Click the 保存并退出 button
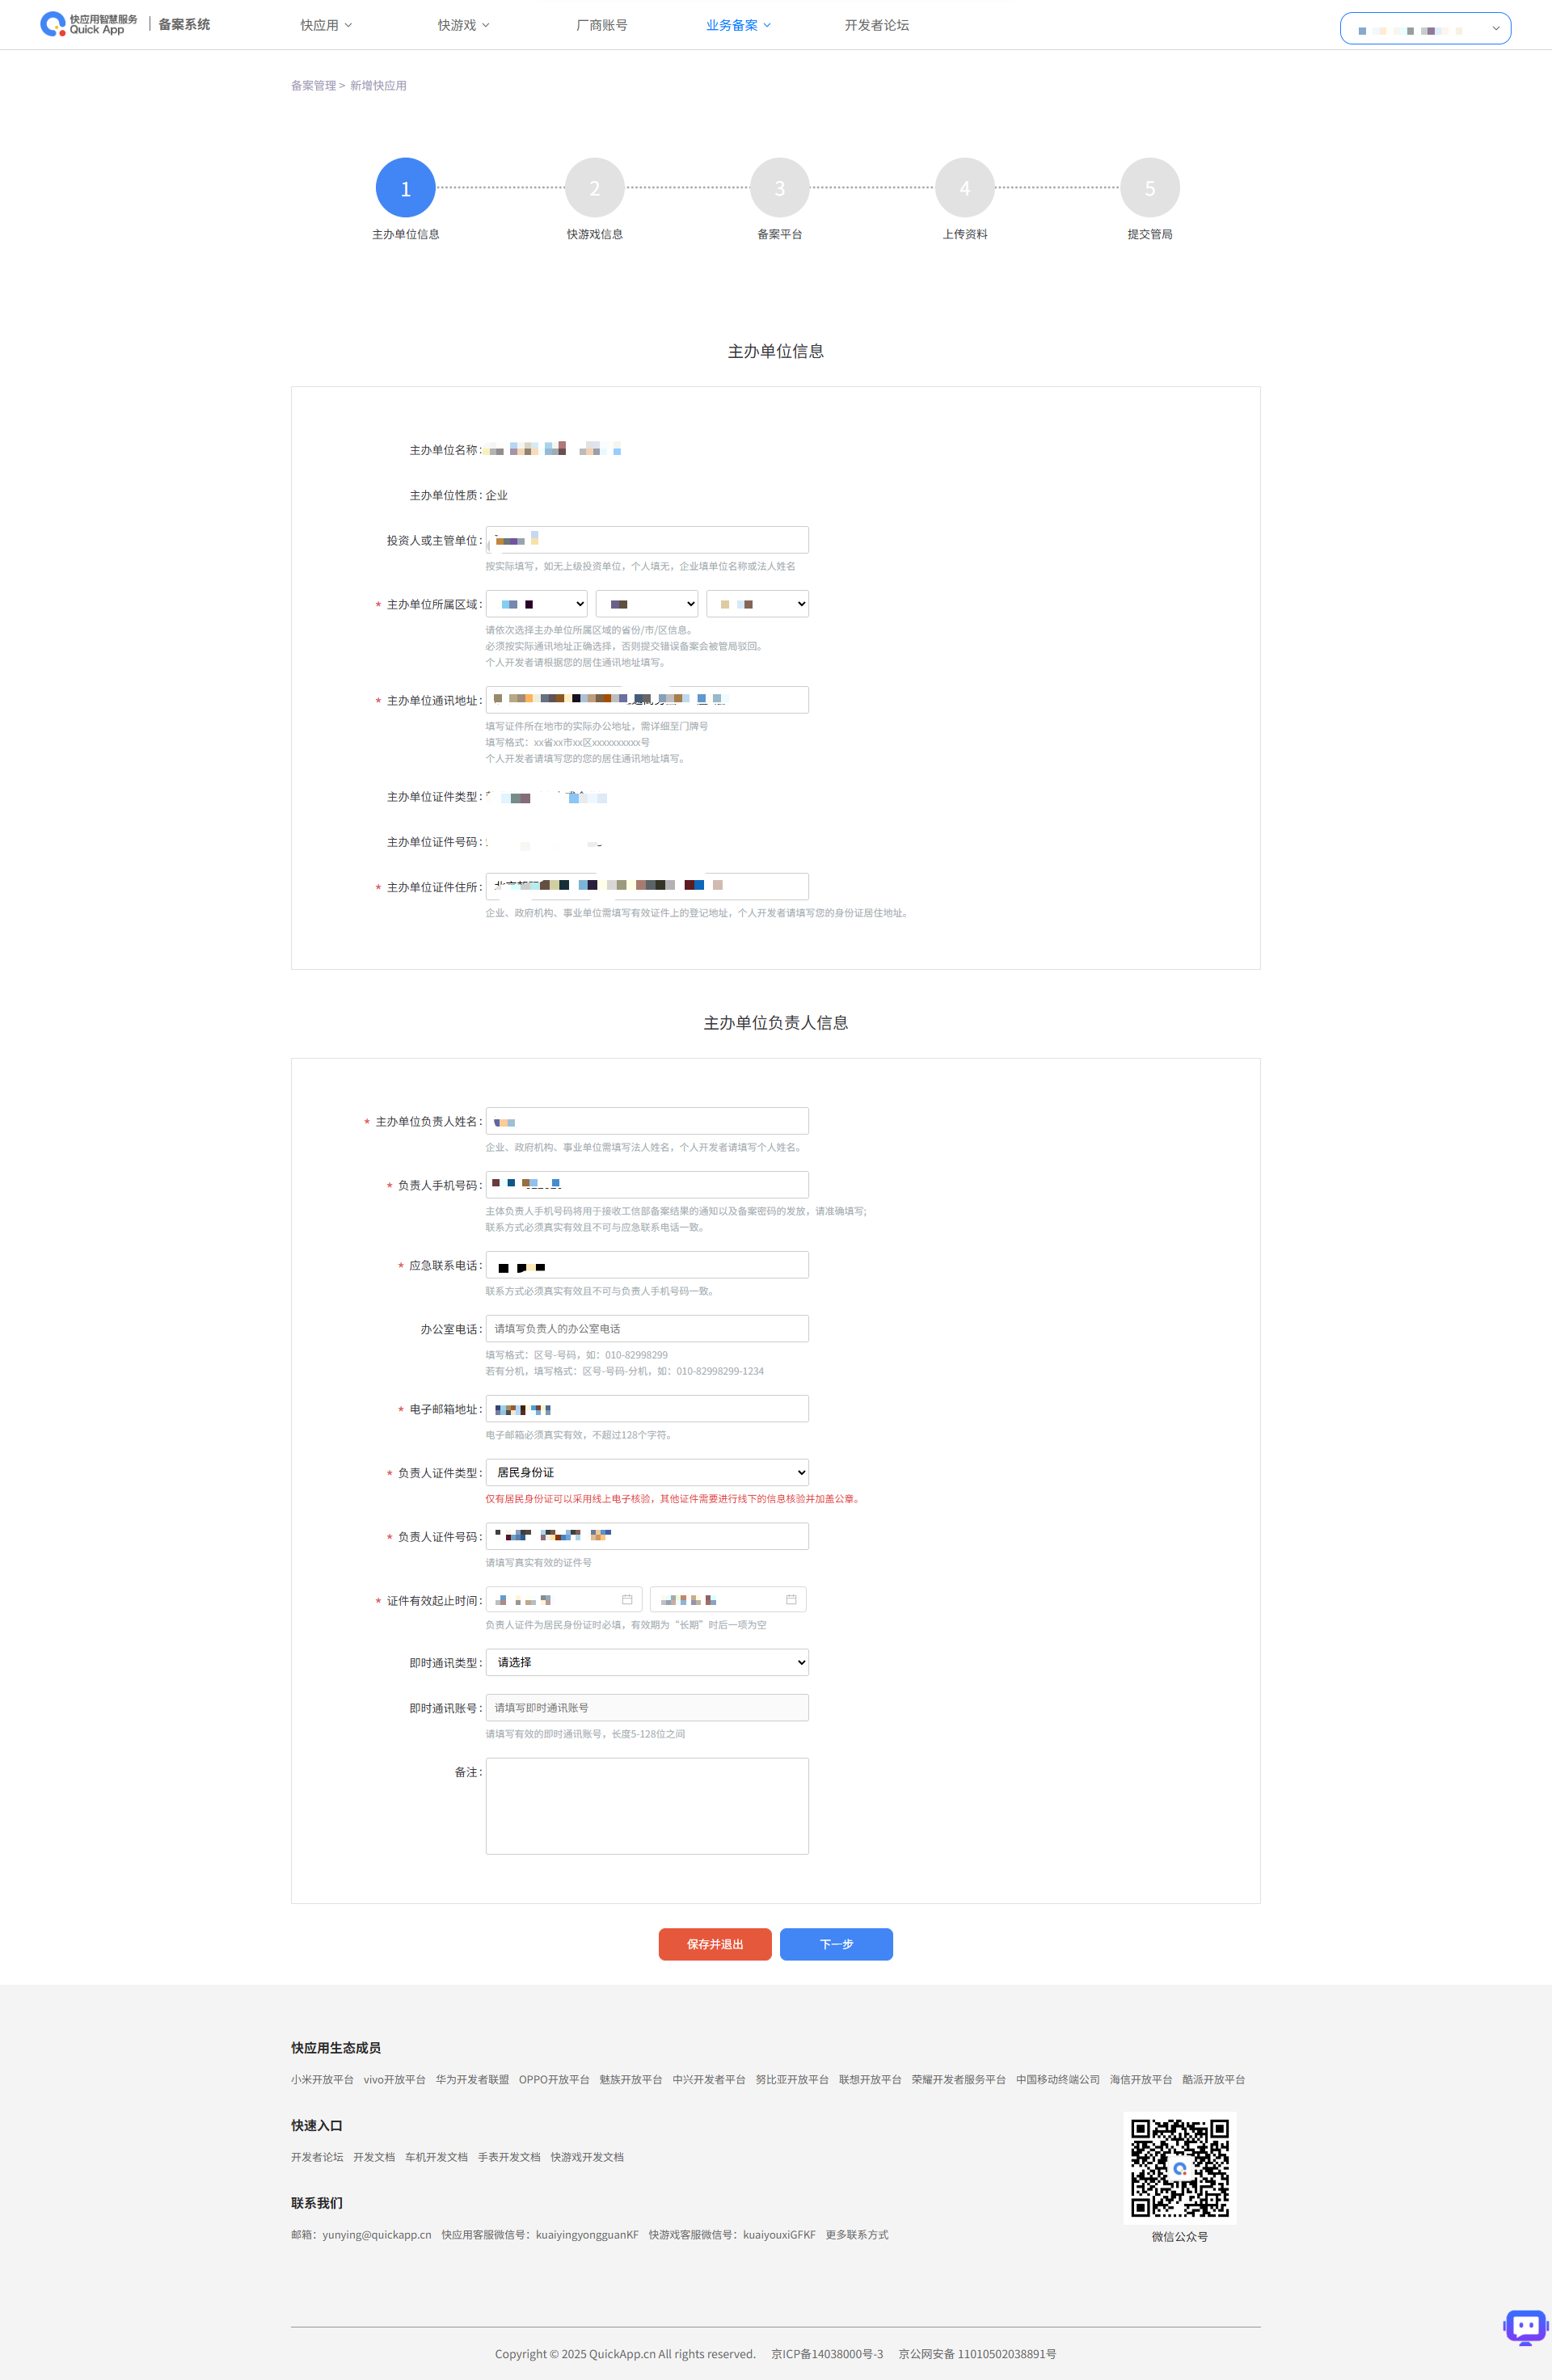This screenshot has width=1552, height=2380. click(x=714, y=1944)
